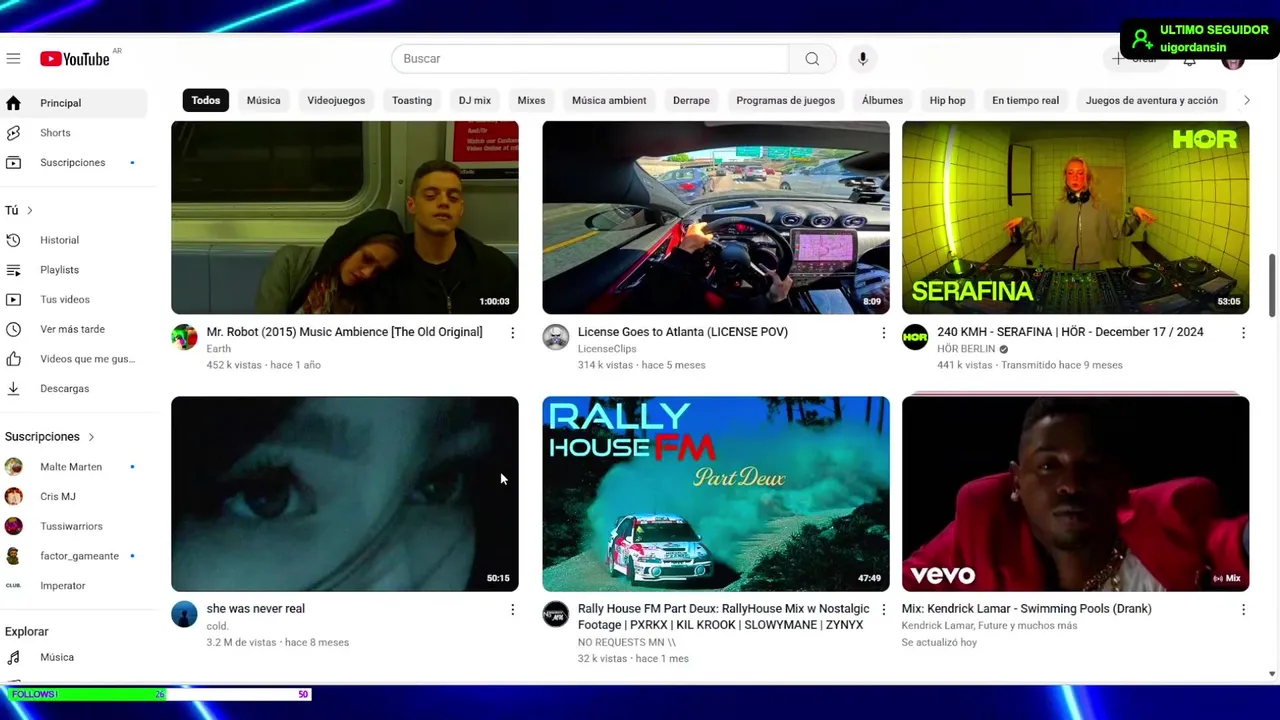The height and width of the screenshot is (720, 1280).
Task: Select the En tiempo real chip
Action: 1025,100
